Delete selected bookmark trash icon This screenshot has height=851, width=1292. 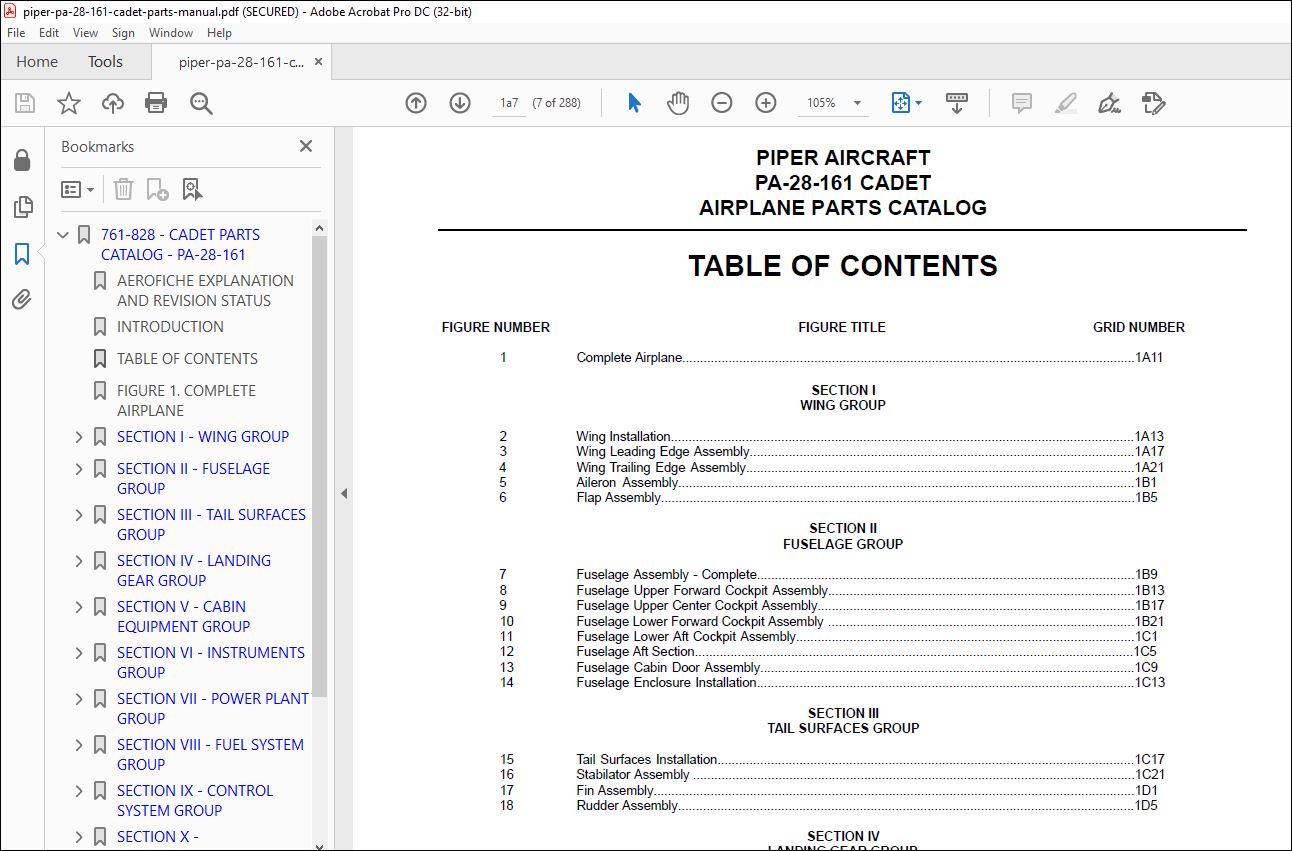tap(123, 189)
